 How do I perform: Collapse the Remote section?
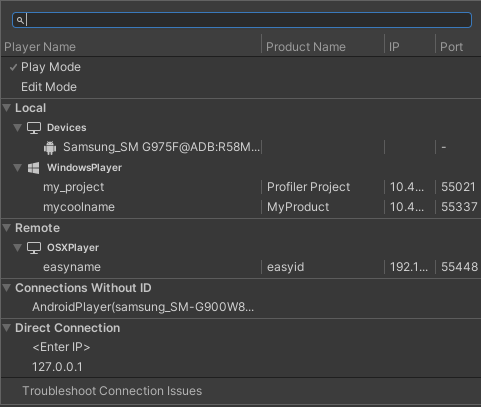[7, 228]
